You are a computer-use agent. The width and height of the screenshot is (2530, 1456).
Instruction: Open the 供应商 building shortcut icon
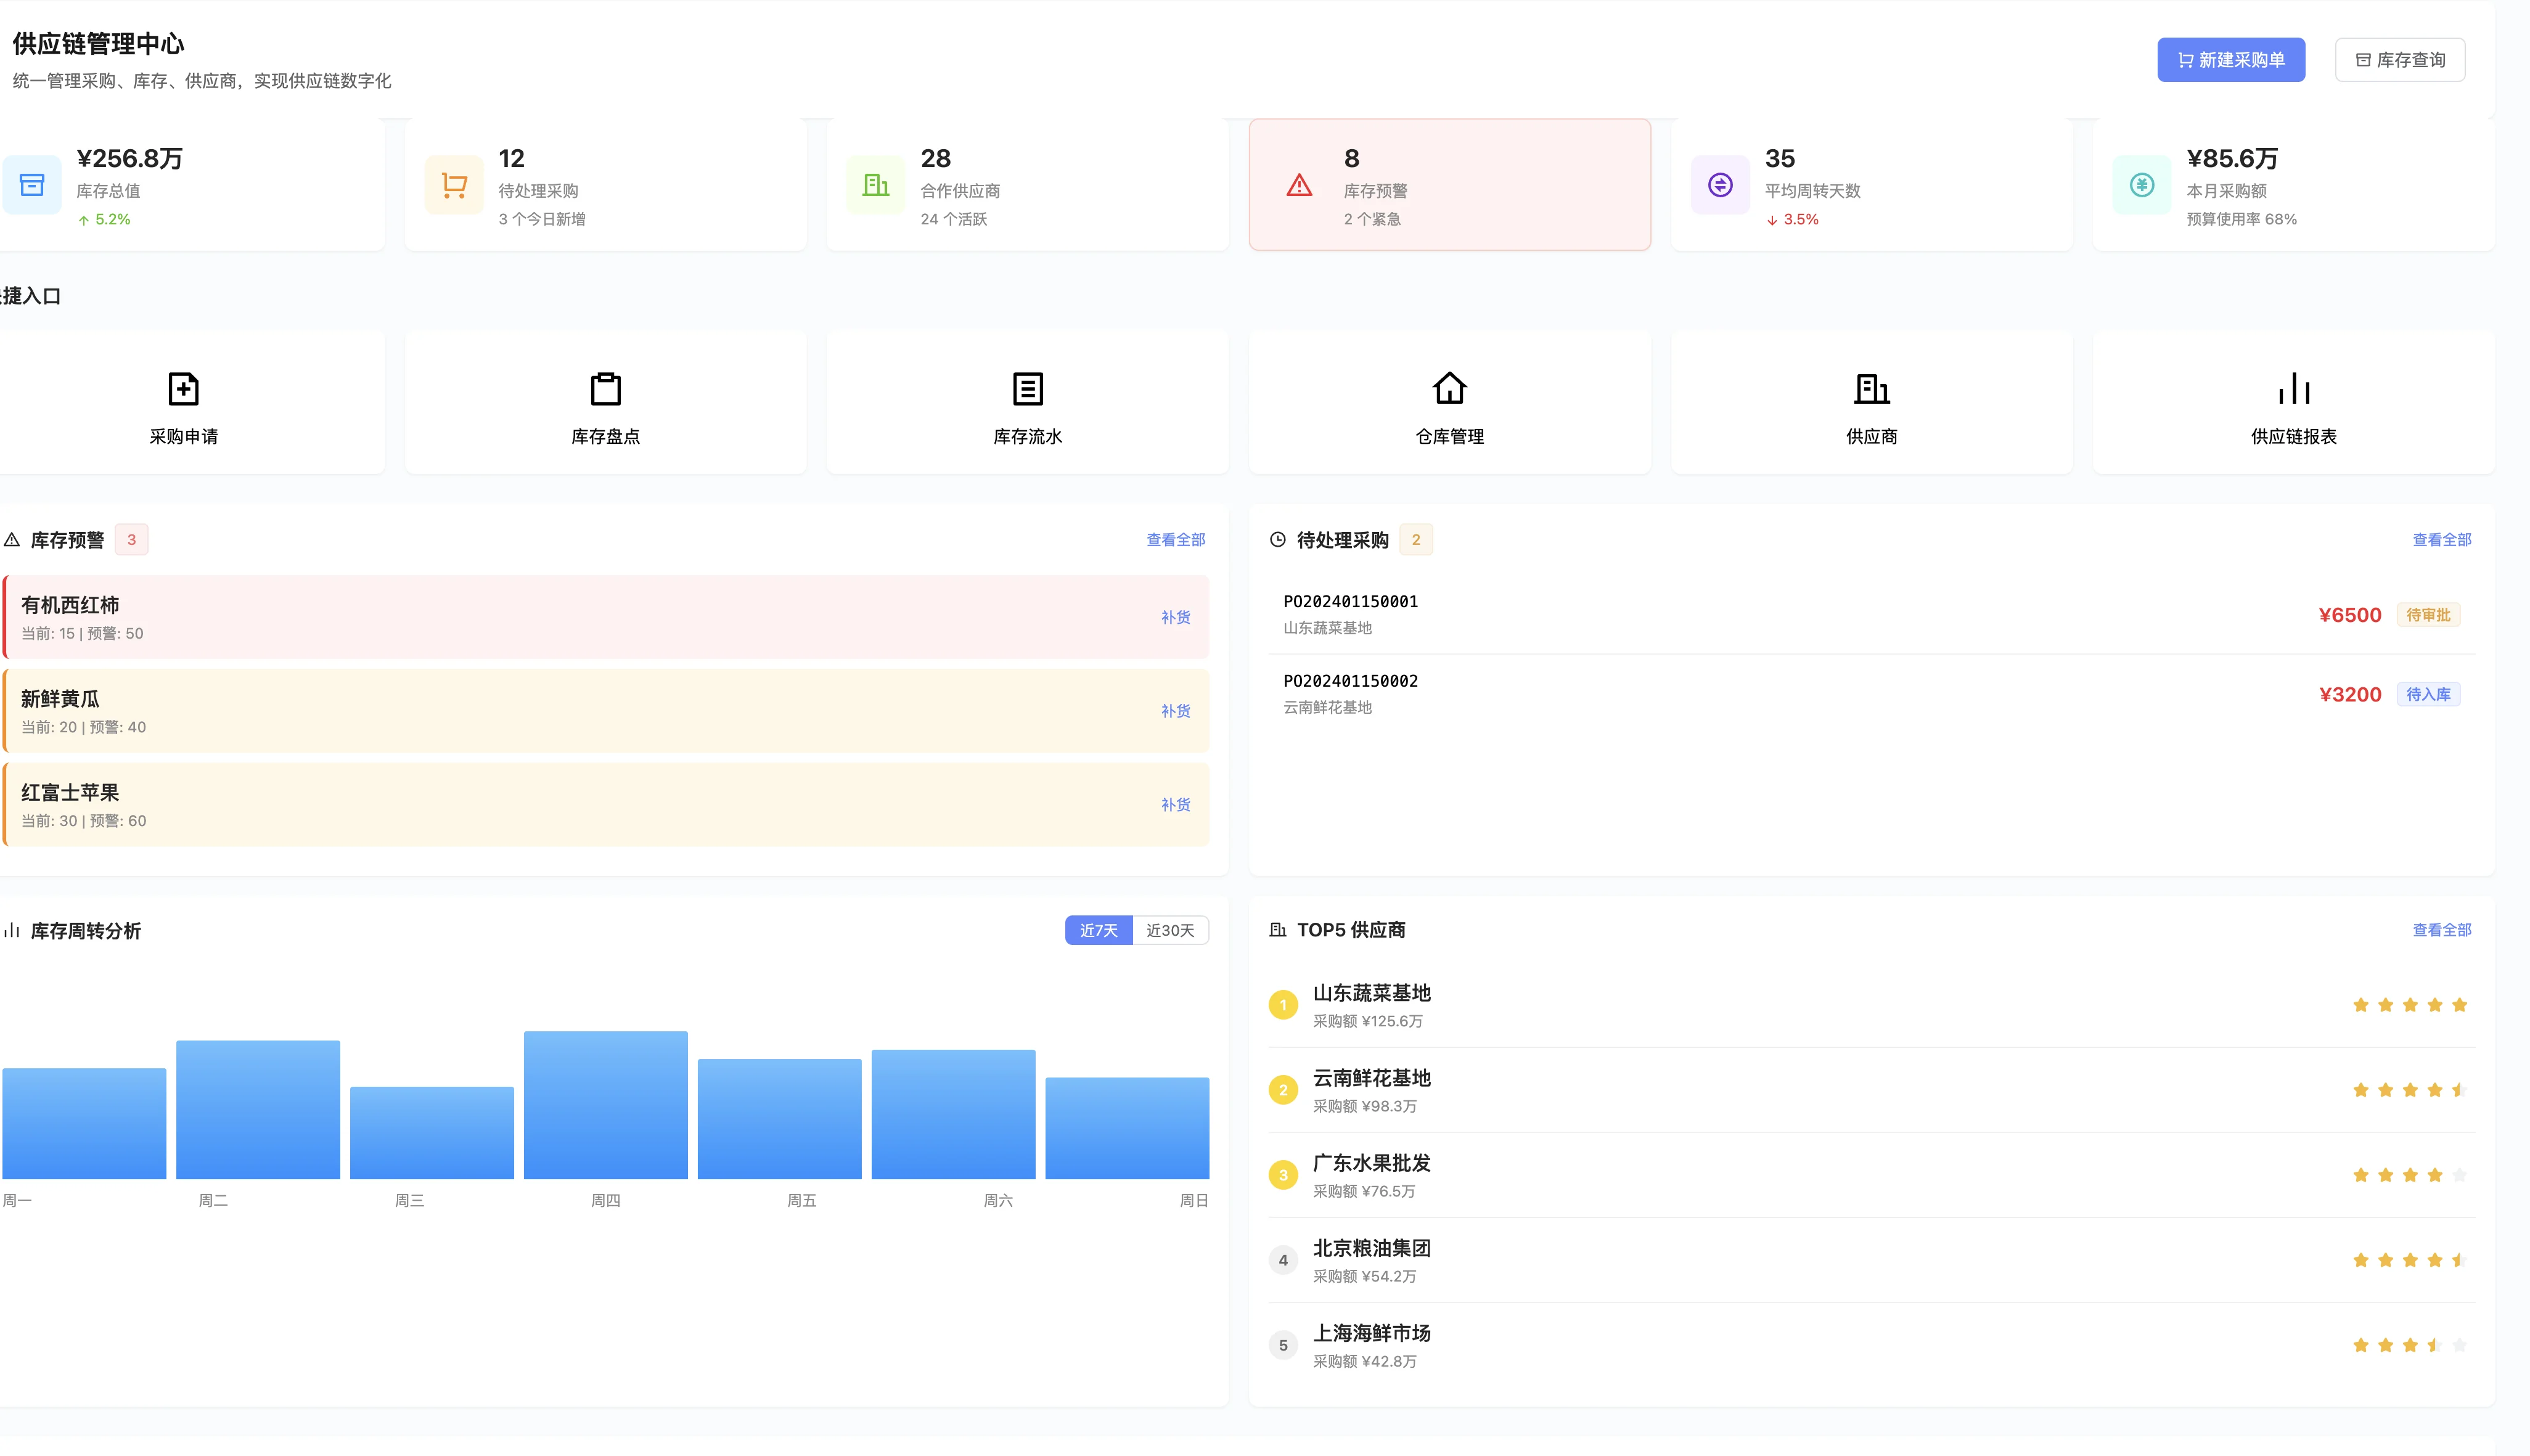click(x=1871, y=388)
